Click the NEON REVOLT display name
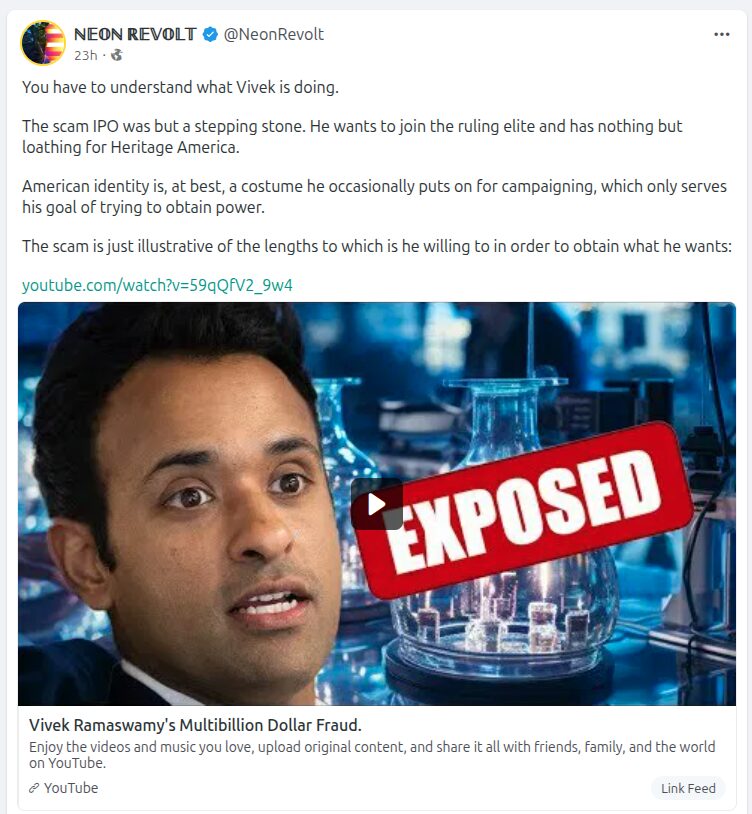 [x=135, y=34]
